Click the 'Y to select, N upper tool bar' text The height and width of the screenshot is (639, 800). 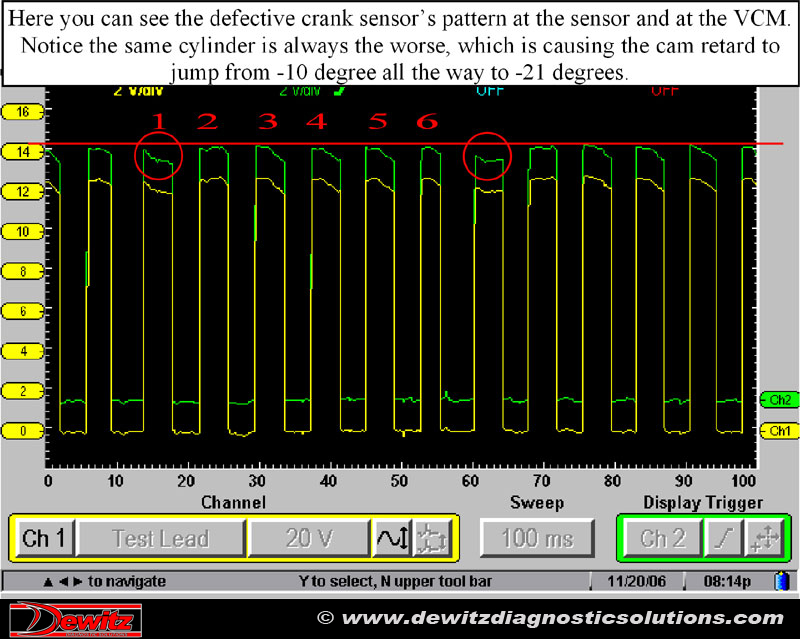pos(395,581)
